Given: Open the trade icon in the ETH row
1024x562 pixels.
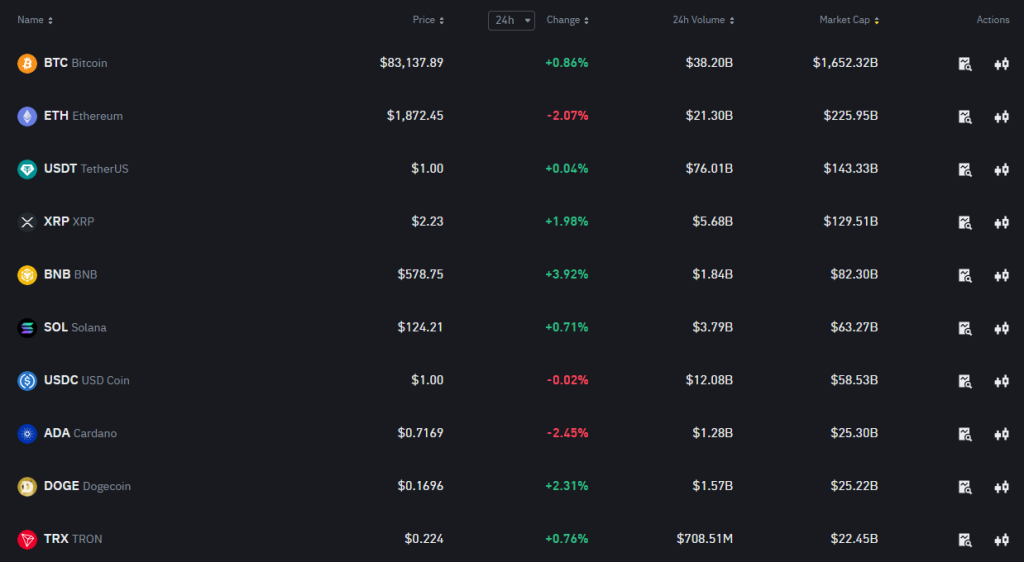Looking at the screenshot, I should [1002, 117].
